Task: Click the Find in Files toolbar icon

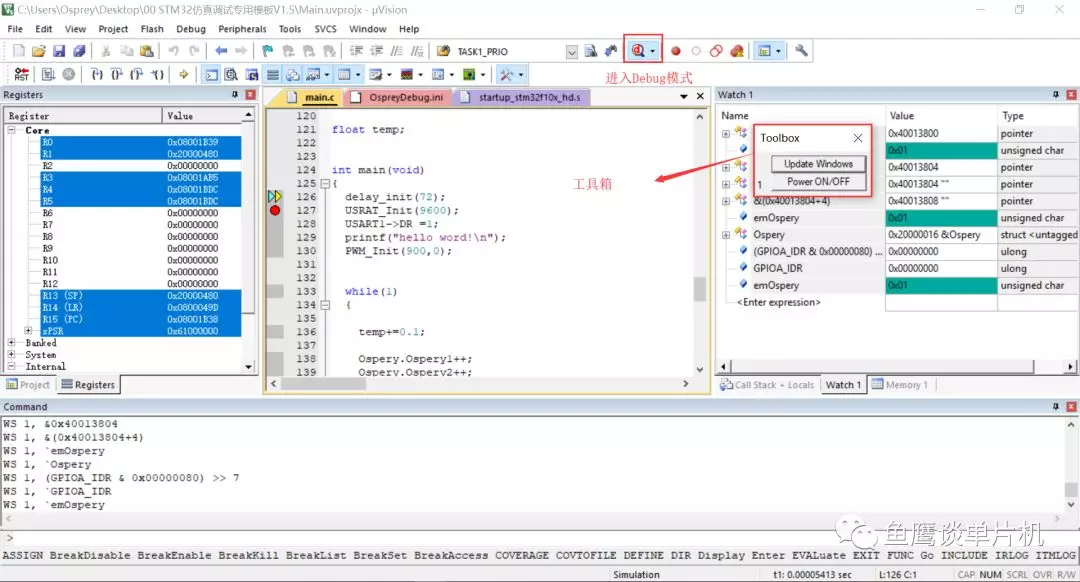Action: tap(590, 51)
